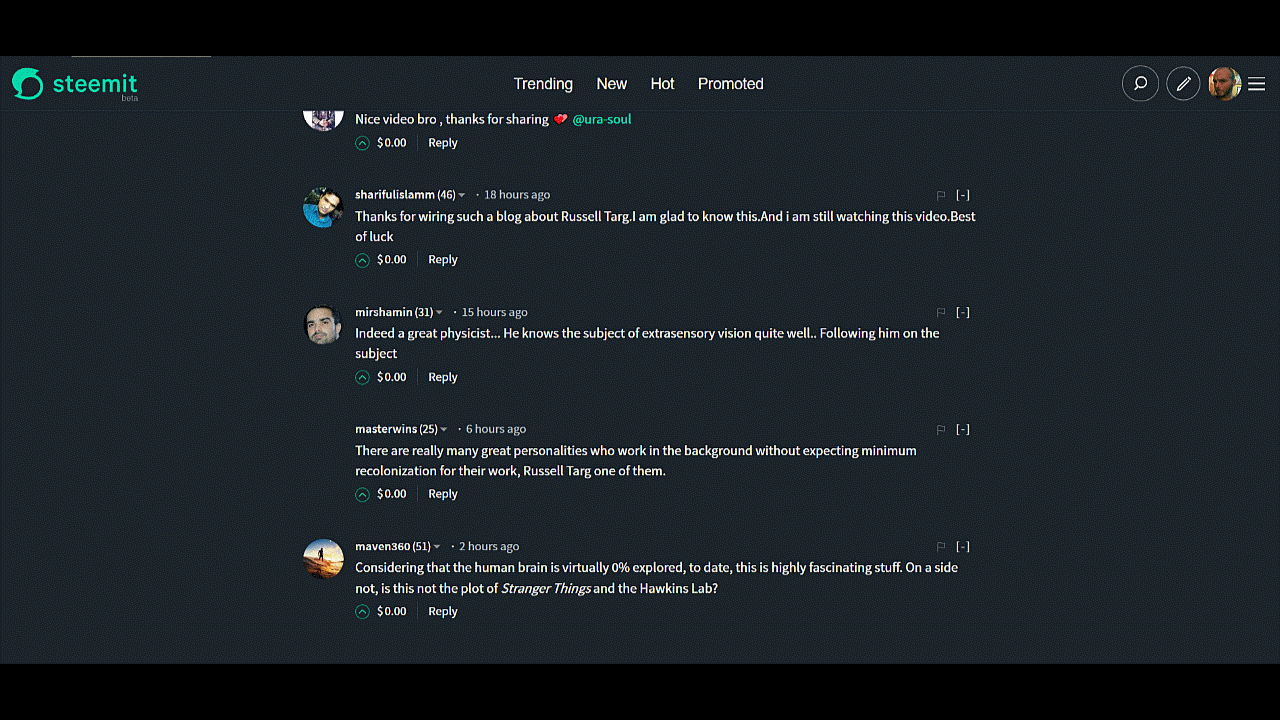This screenshot has height=720, width=1280.
Task: Click the pencil icon to write post
Action: tap(1183, 84)
